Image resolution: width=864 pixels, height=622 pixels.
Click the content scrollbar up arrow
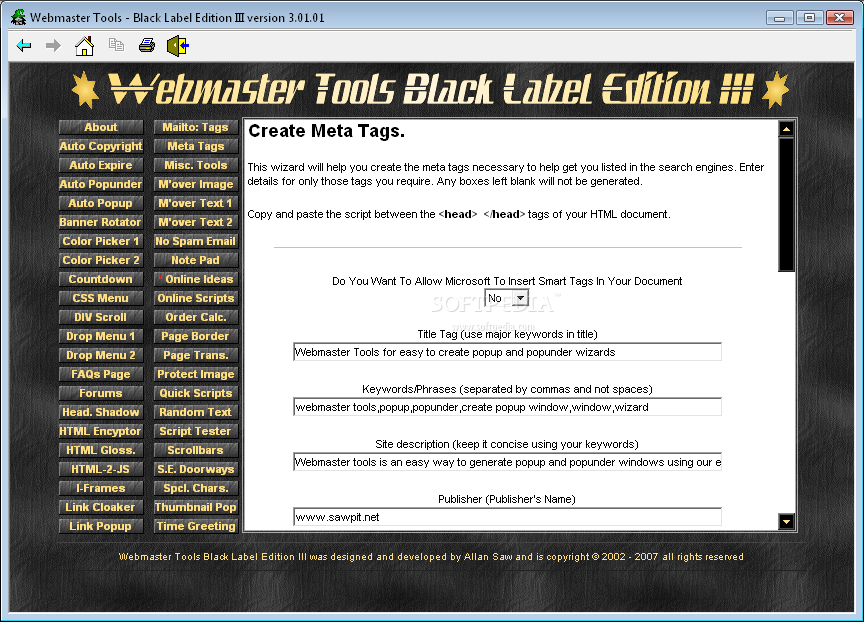(x=786, y=129)
